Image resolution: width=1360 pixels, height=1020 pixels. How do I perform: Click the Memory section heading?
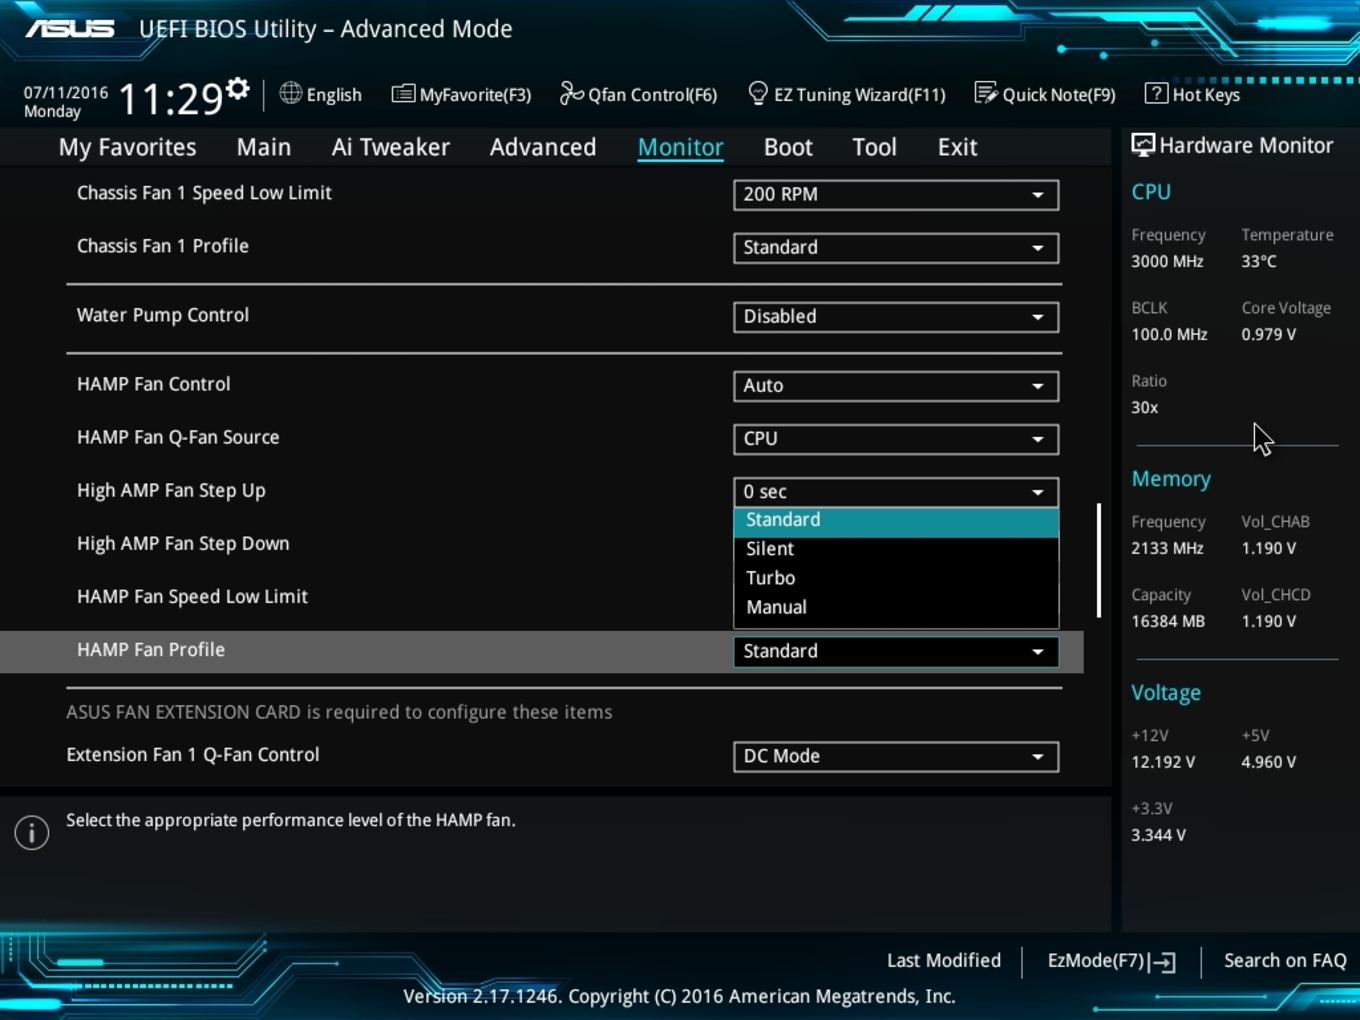(x=1171, y=479)
